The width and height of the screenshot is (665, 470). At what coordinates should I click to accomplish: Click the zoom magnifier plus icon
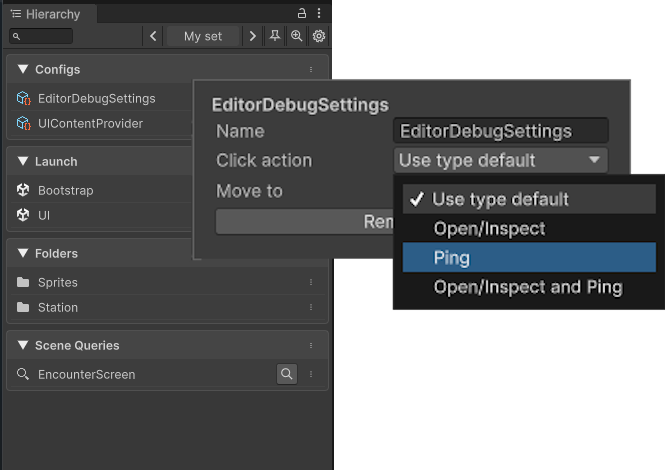[x=296, y=36]
